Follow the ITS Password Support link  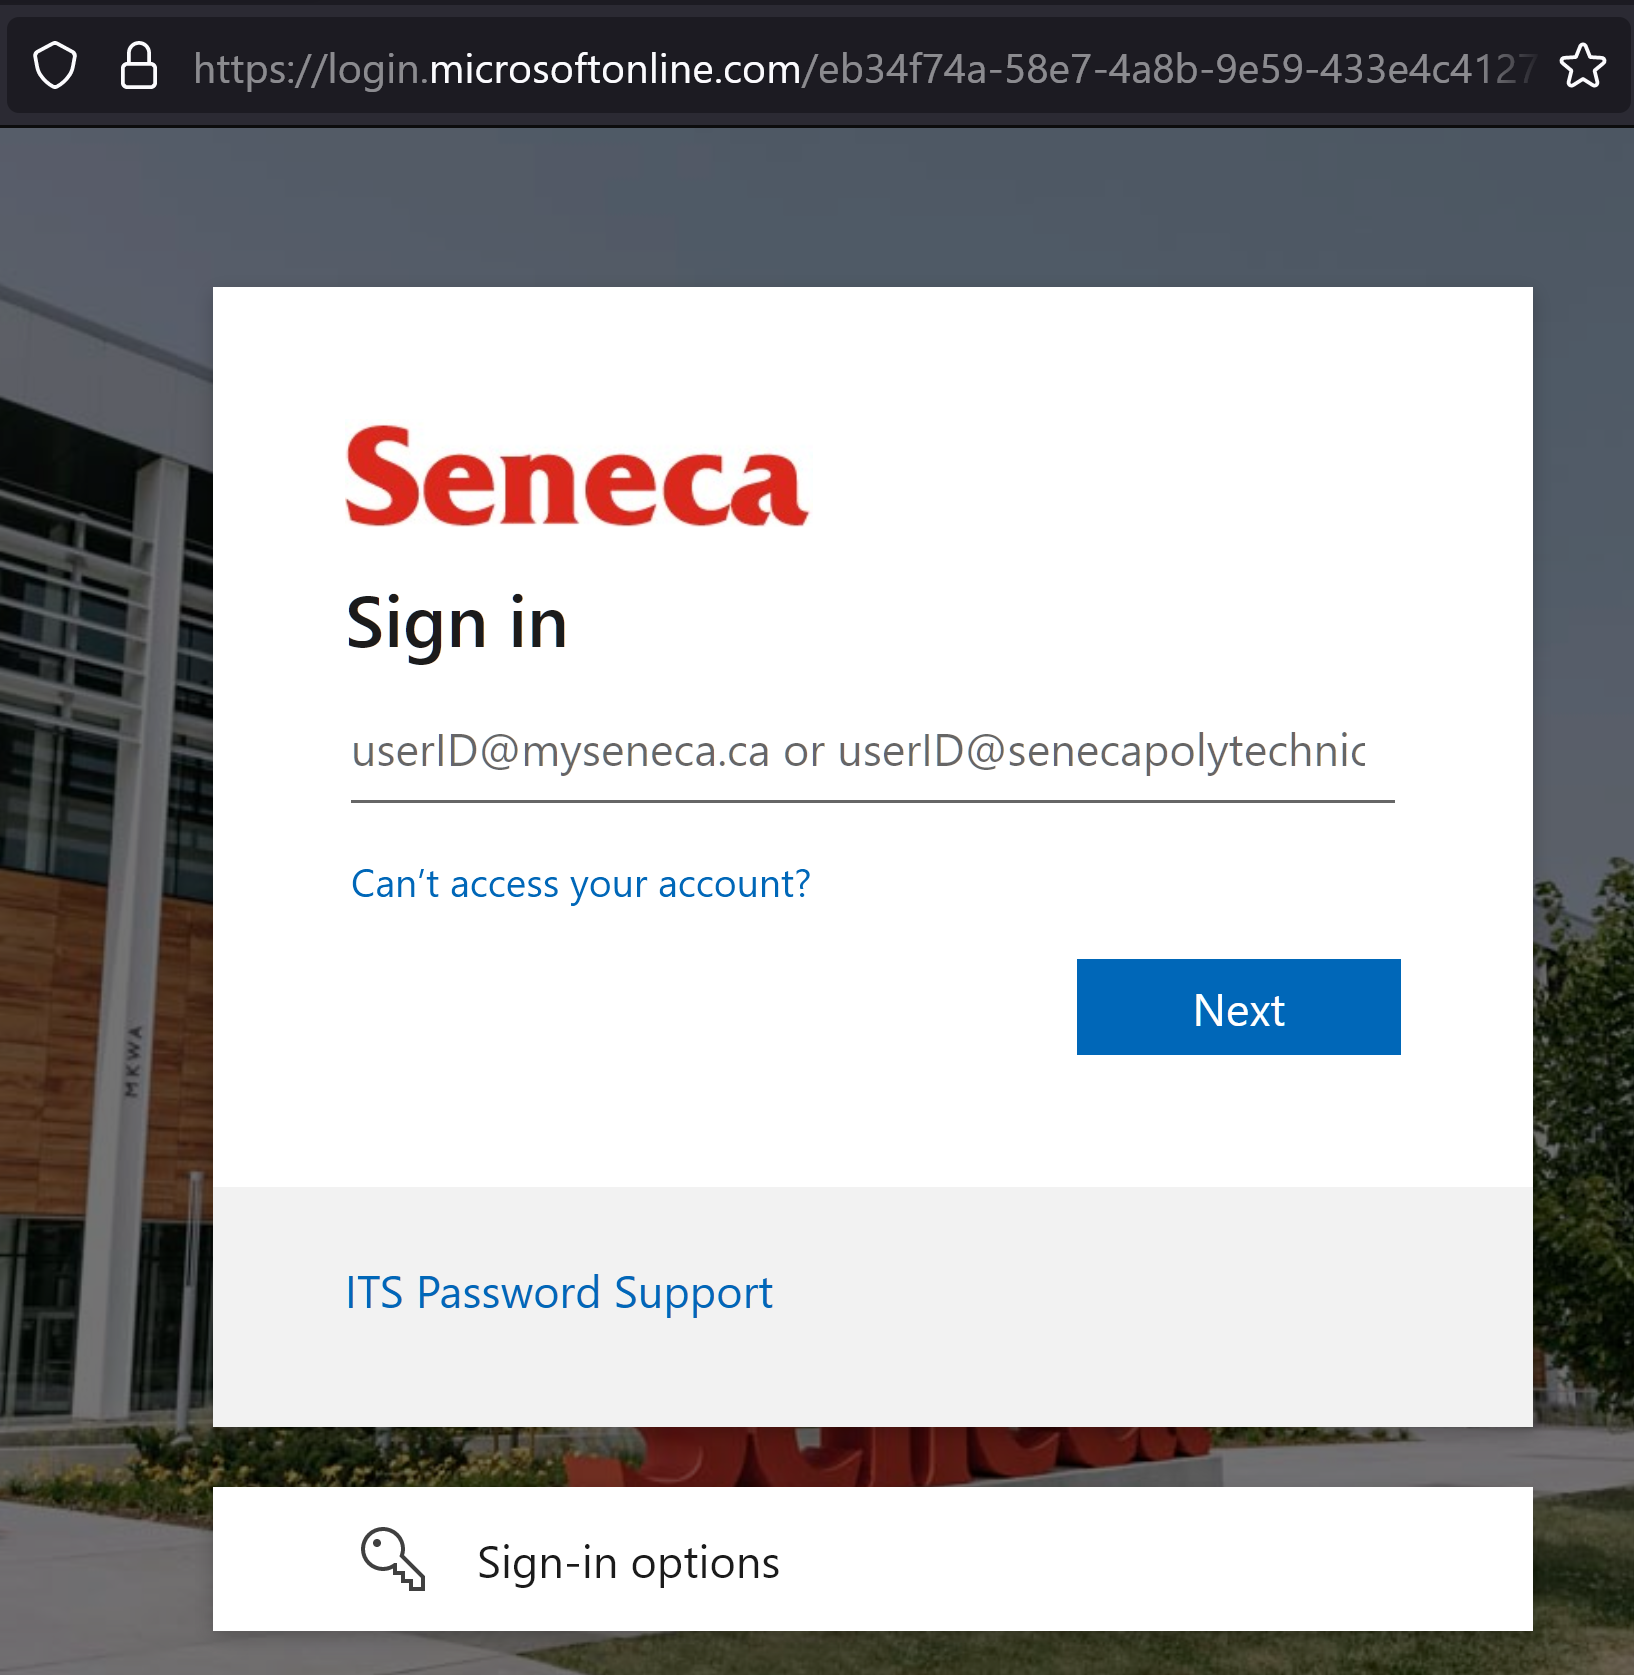(559, 1293)
